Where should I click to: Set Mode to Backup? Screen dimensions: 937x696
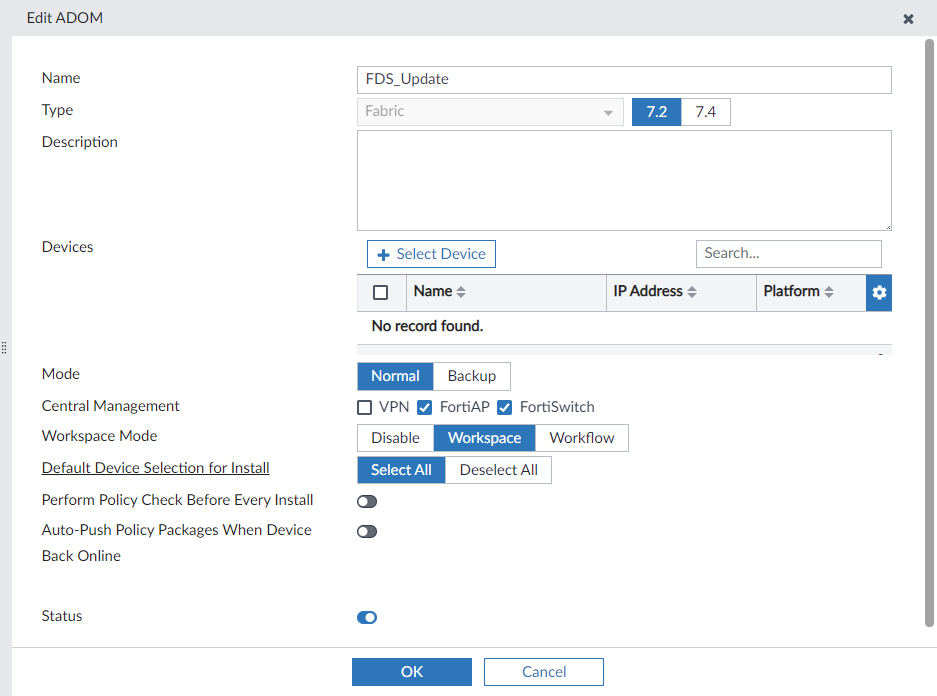(471, 376)
